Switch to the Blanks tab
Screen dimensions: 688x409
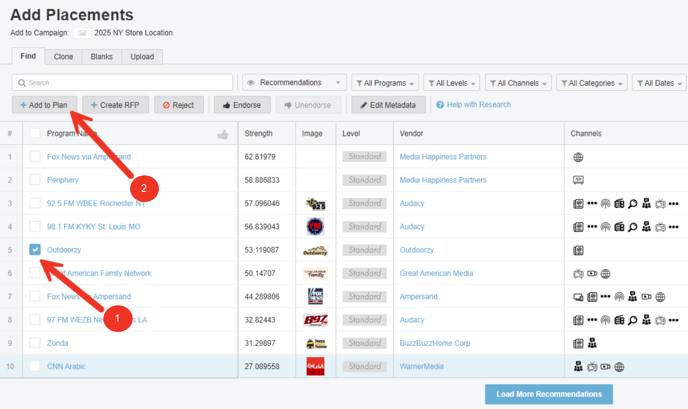pos(101,57)
